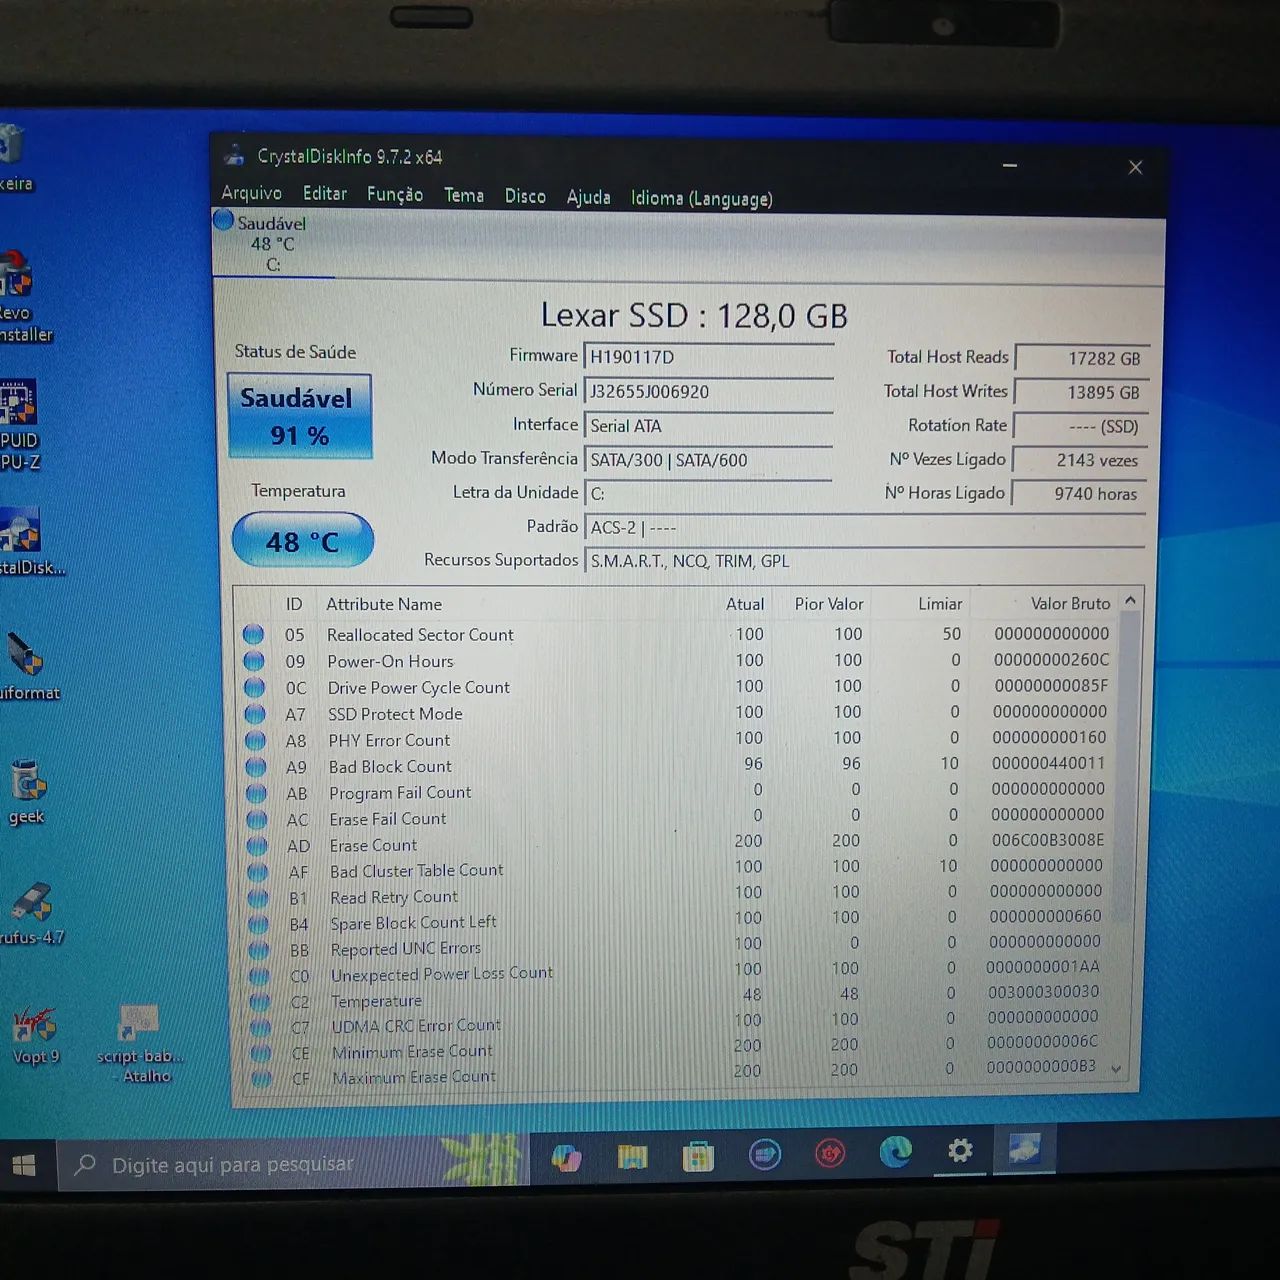Click the 48 °C temperature button
Viewport: 1280px width, 1280px height.
302,541
